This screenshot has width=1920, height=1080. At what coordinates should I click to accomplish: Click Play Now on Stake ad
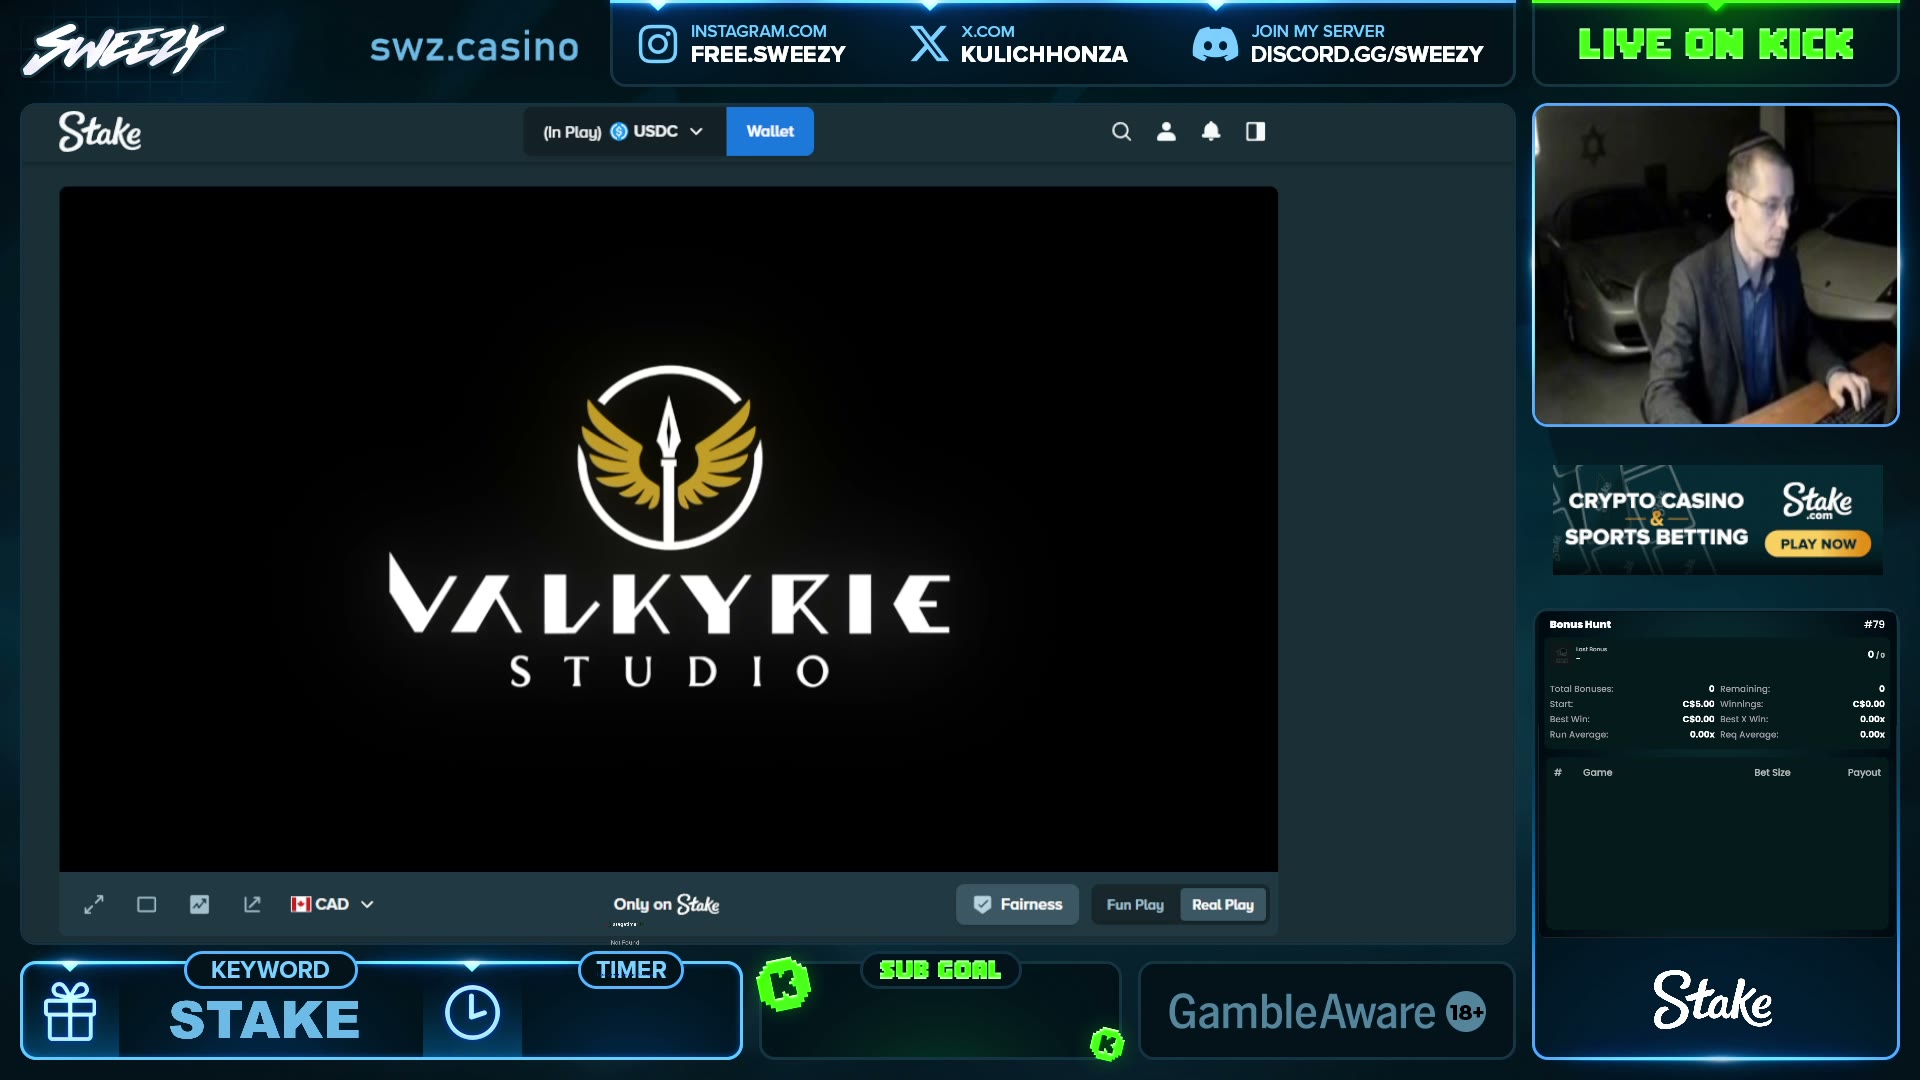(x=1818, y=544)
